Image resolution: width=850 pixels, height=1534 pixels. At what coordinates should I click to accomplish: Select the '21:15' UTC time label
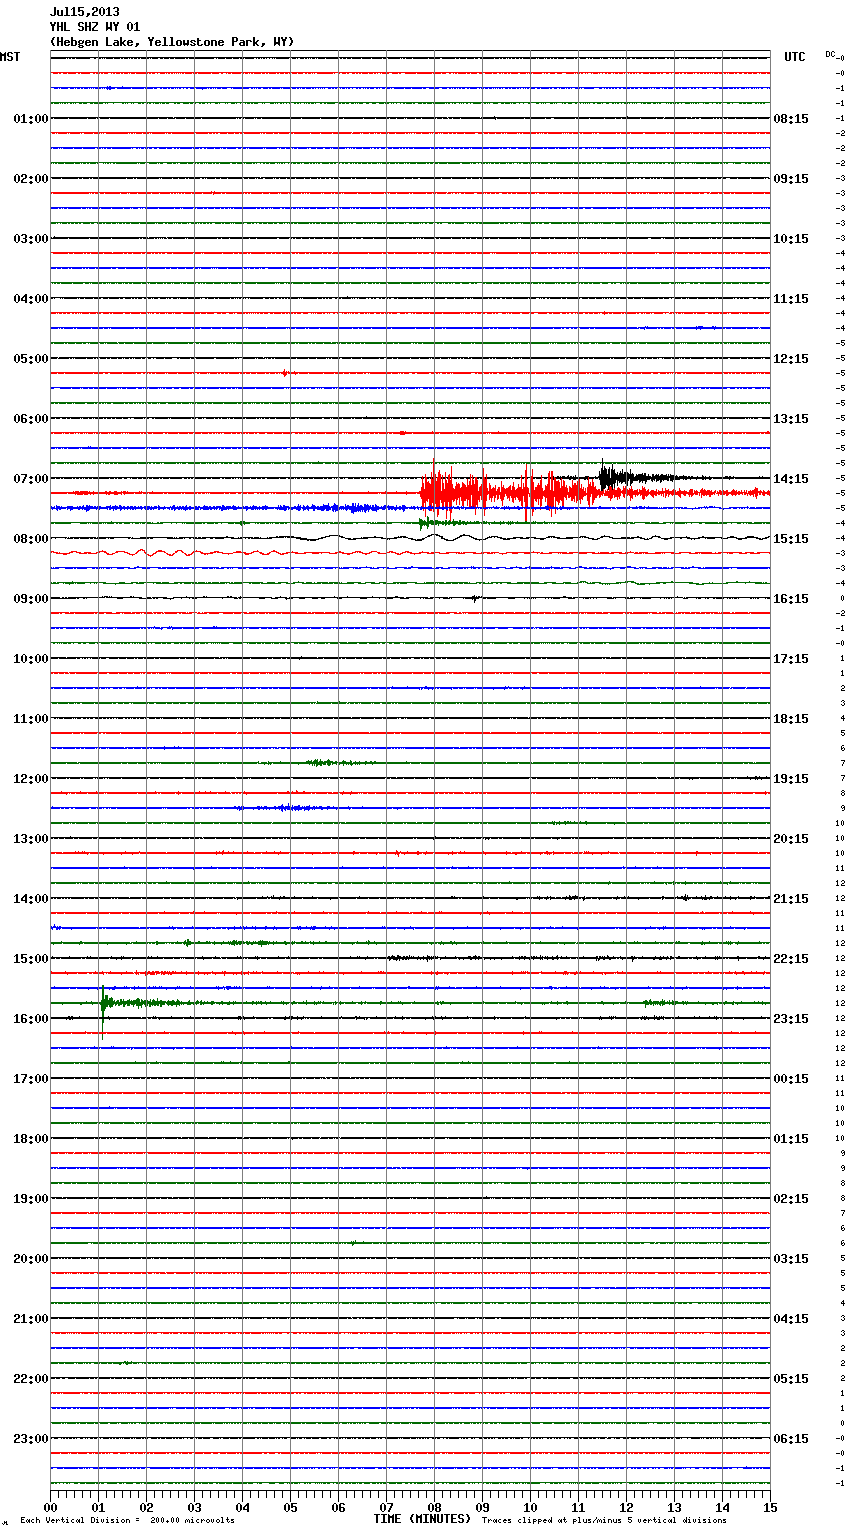[791, 899]
